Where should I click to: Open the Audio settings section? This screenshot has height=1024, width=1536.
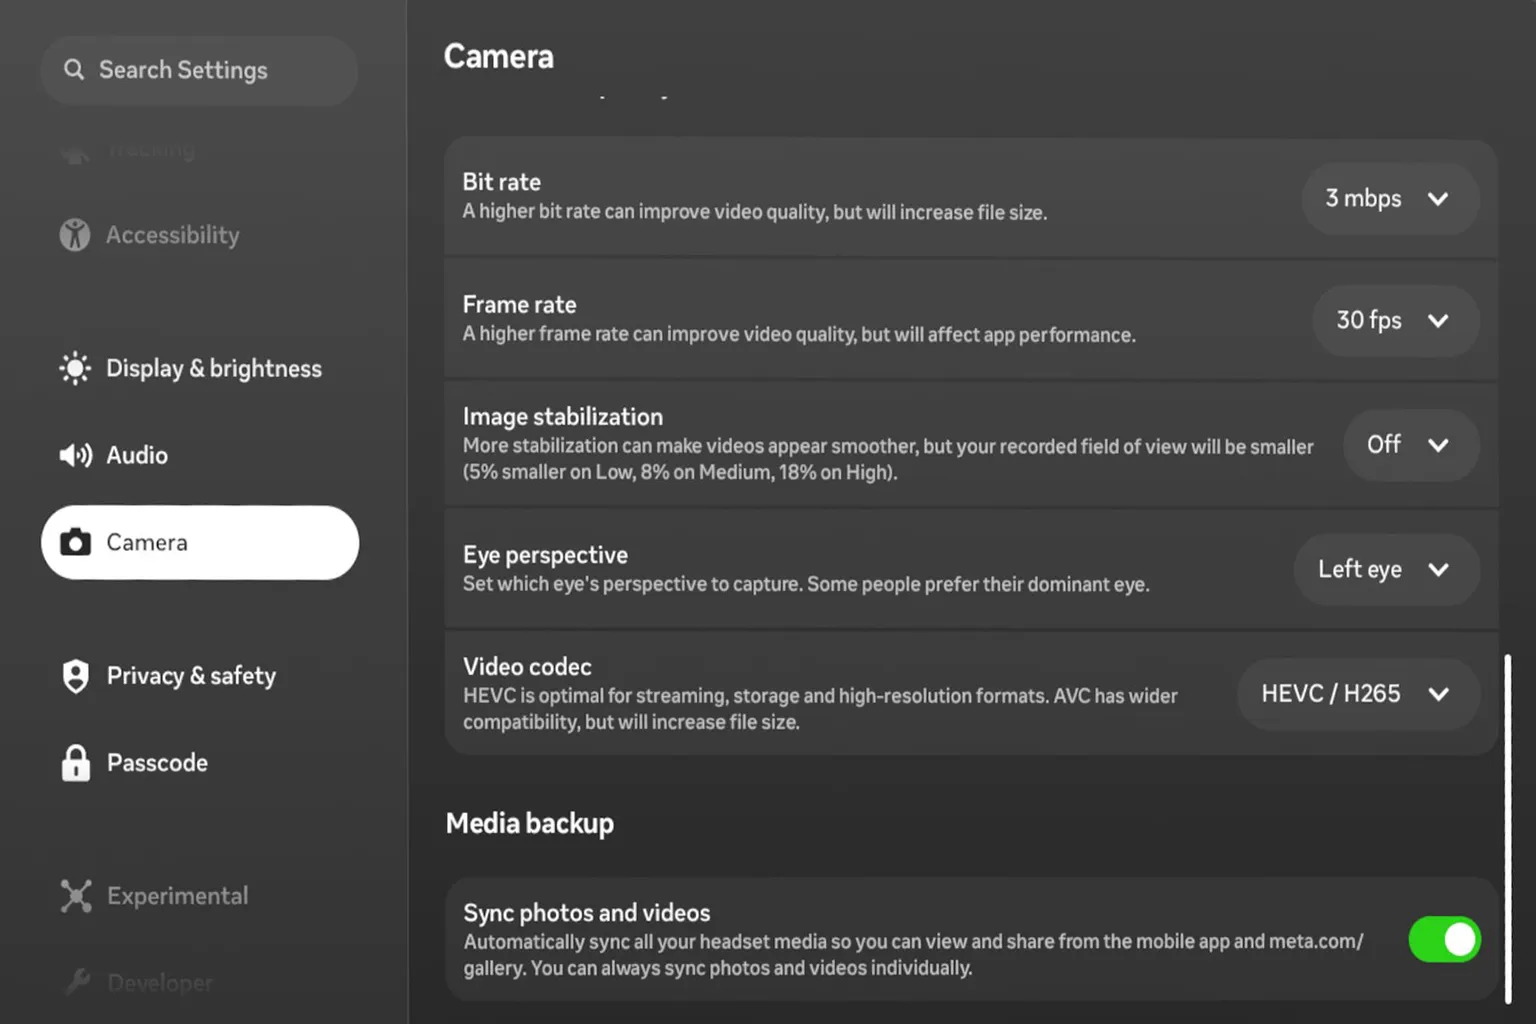(x=200, y=456)
